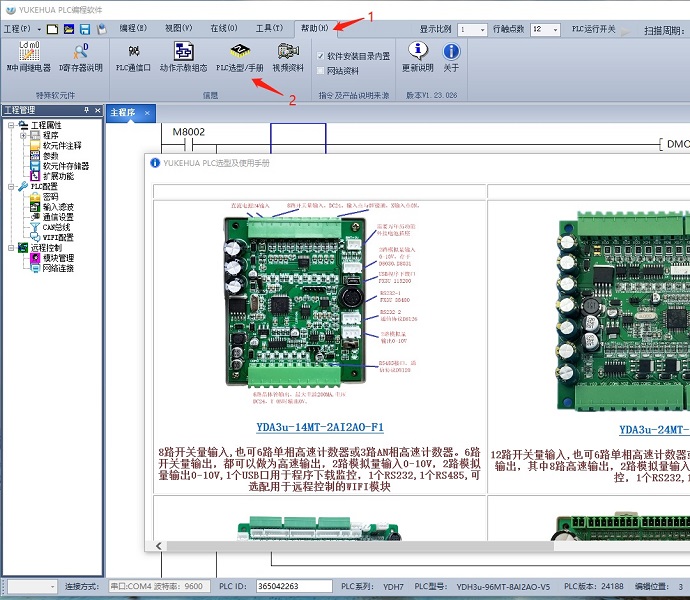Toggle the PLC运行开关 play button
Image resolution: width=690 pixels, height=600 pixels.
point(626,30)
